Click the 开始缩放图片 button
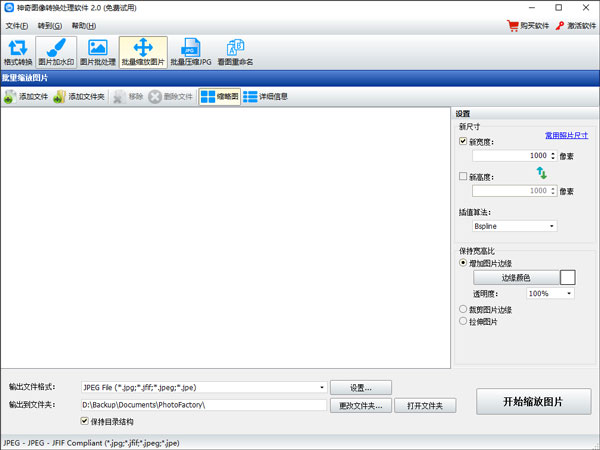 click(533, 401)
